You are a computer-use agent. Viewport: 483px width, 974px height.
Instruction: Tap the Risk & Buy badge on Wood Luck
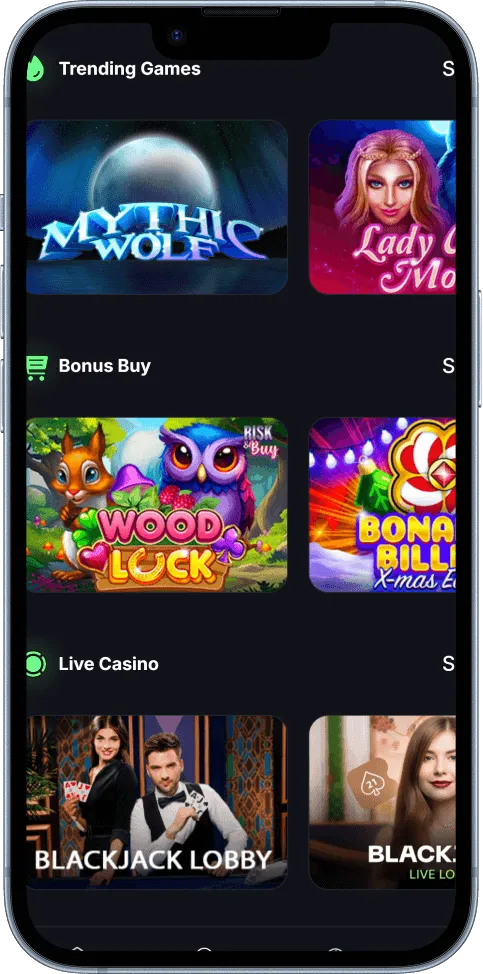[261, 442]
